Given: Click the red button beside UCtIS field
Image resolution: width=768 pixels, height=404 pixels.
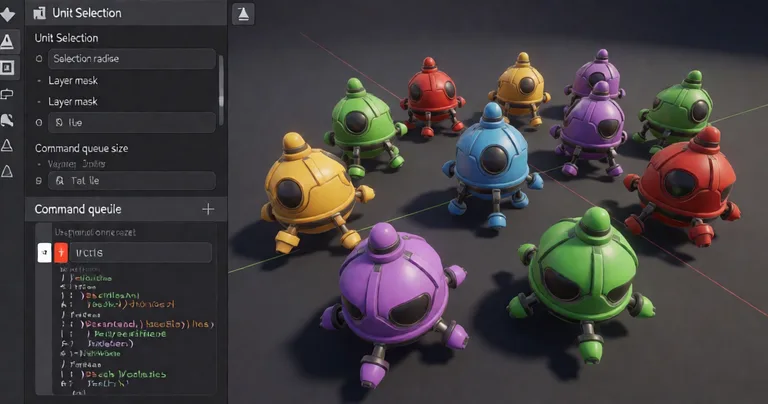Looking at the screenshot, I should 61,253.
